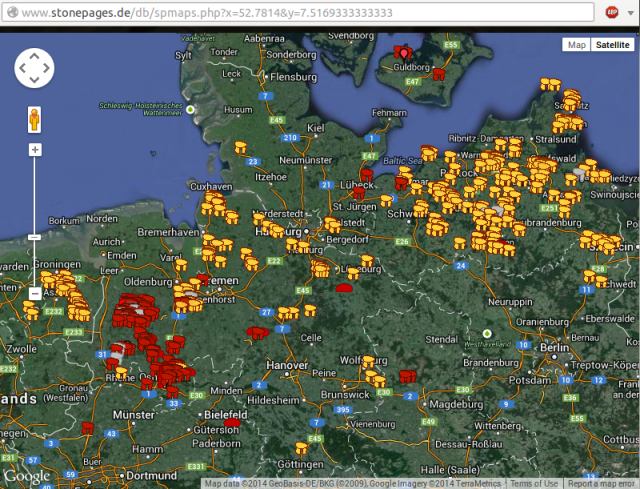This screenshot has width=640, height=489.
Task: Click the Potsdam city label
Action: point(529,380)
